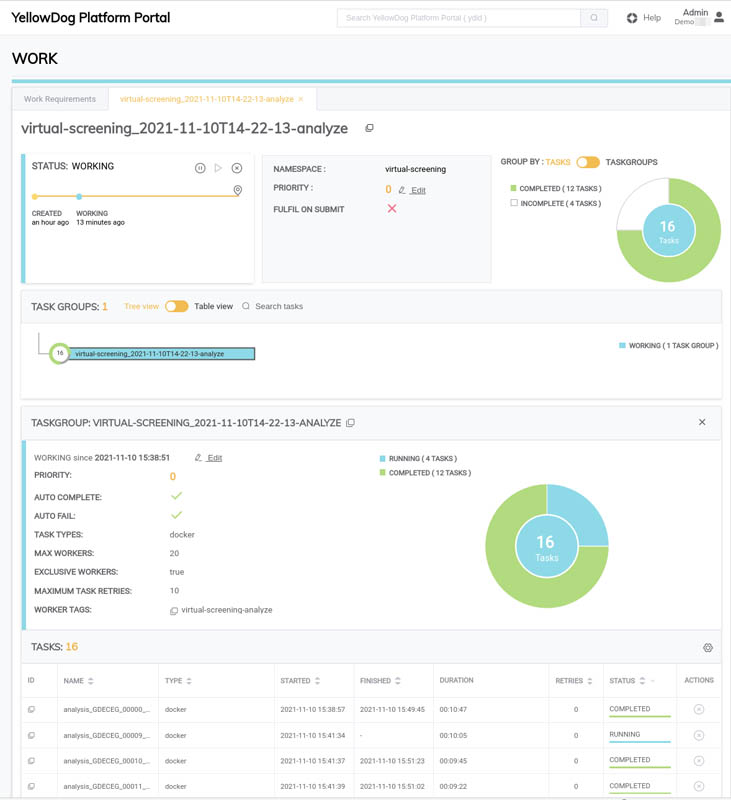The width and height of the screenshot is (731, 800).
Task: Click the search magnifier button in header
Action: tap(594, 18)
